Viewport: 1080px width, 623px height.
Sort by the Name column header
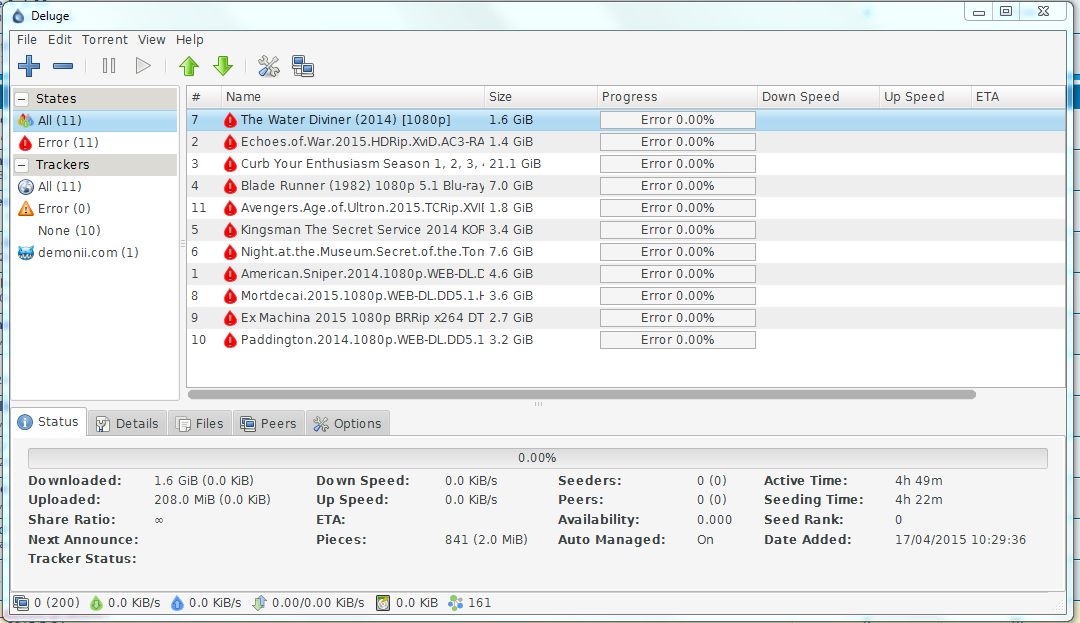coord(353,97)
